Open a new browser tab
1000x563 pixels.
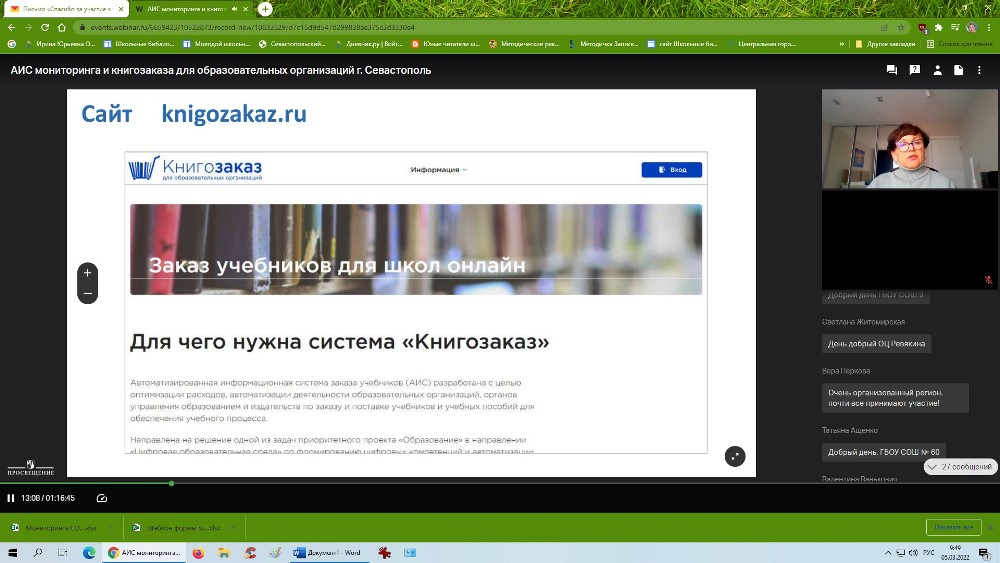pos(265,8)
